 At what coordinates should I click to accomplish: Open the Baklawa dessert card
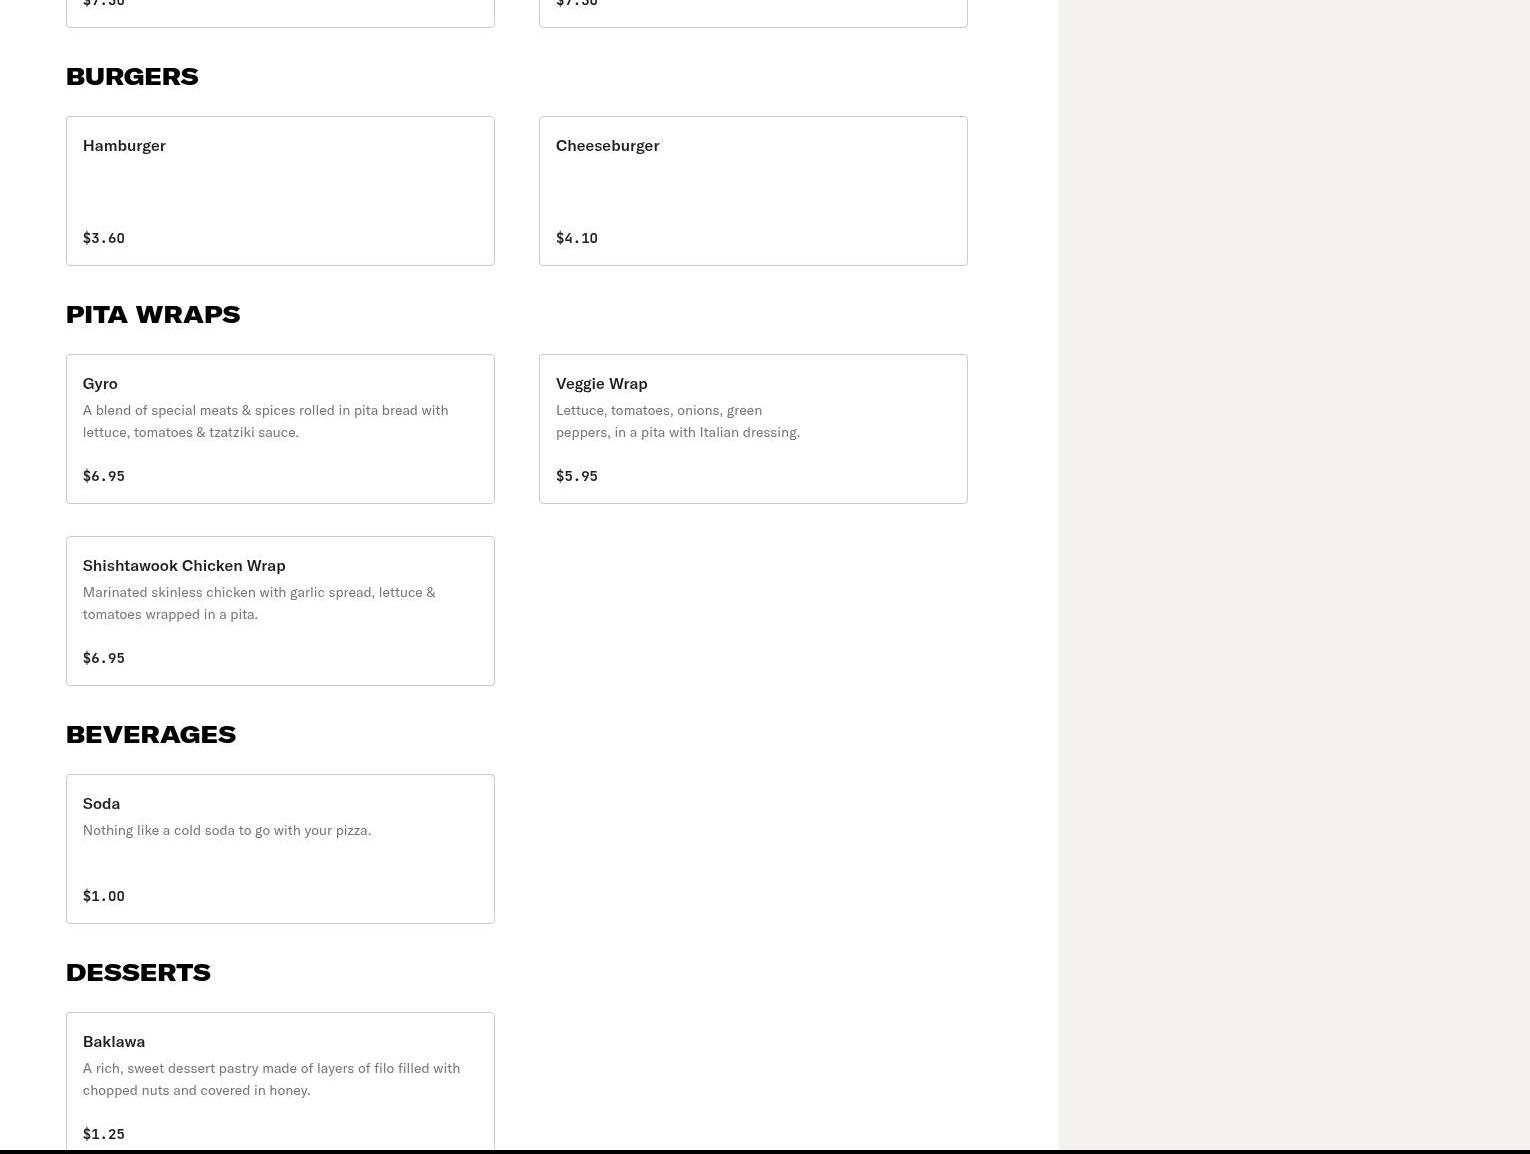[280, 1083]
